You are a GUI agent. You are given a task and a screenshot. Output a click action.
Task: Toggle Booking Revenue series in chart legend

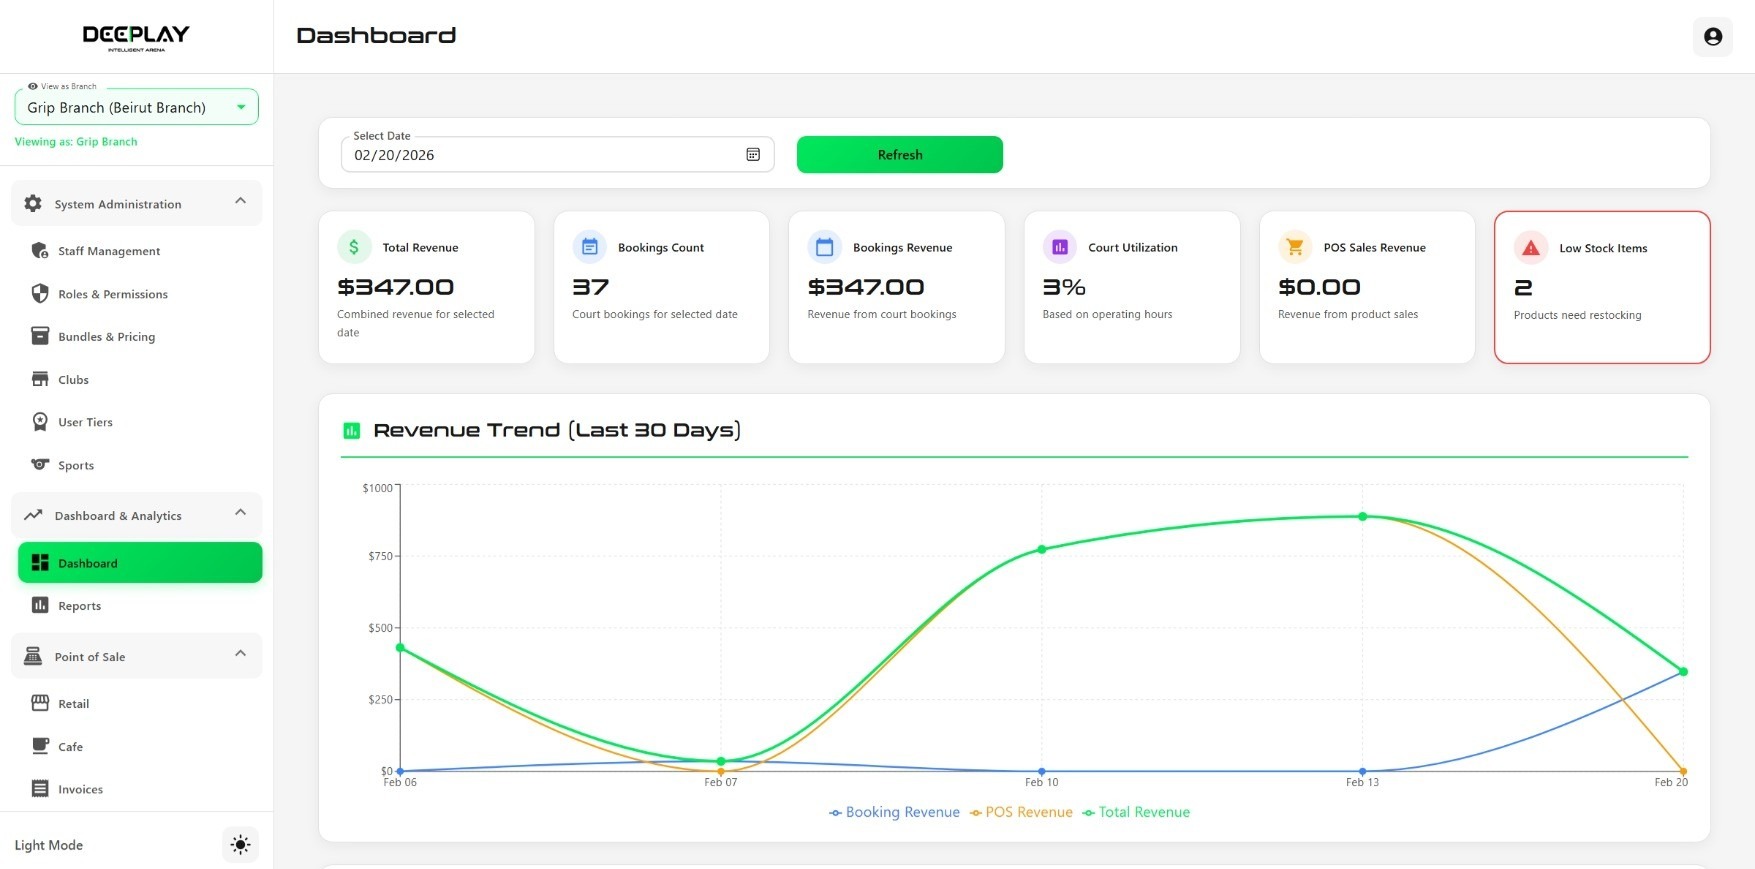point(894,812)
